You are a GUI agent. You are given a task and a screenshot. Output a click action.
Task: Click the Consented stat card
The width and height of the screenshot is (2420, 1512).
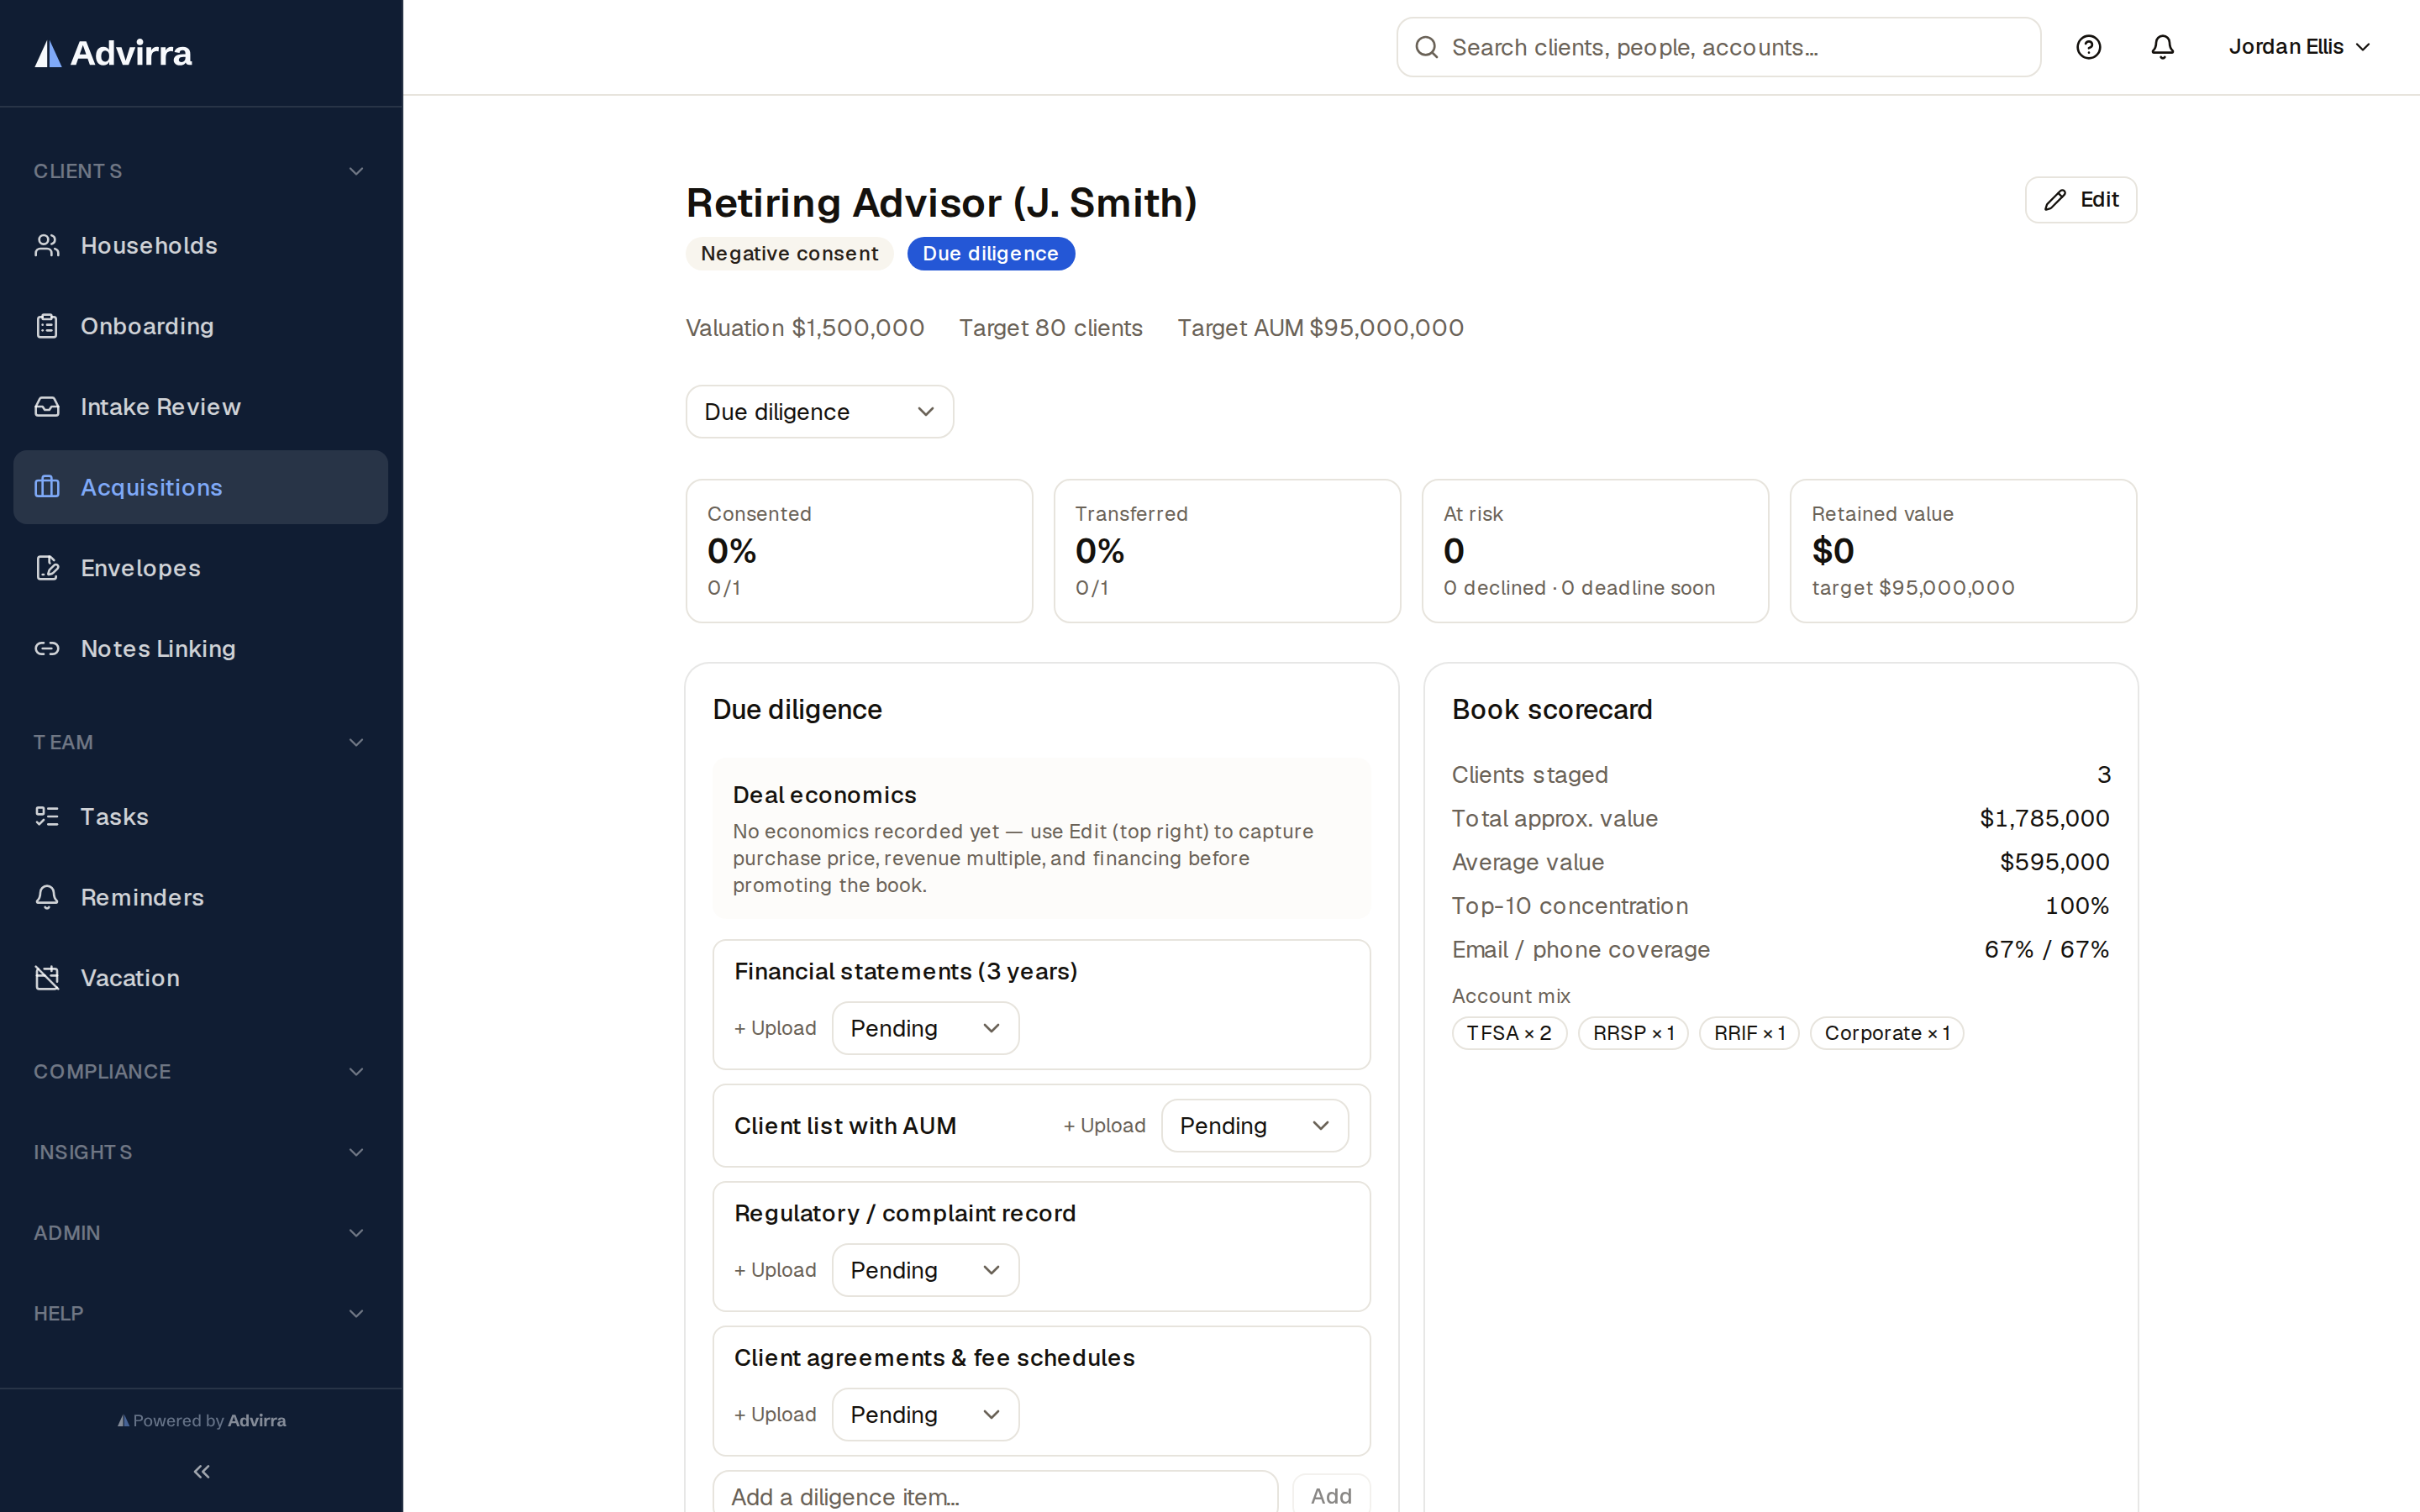pos(859,551)
